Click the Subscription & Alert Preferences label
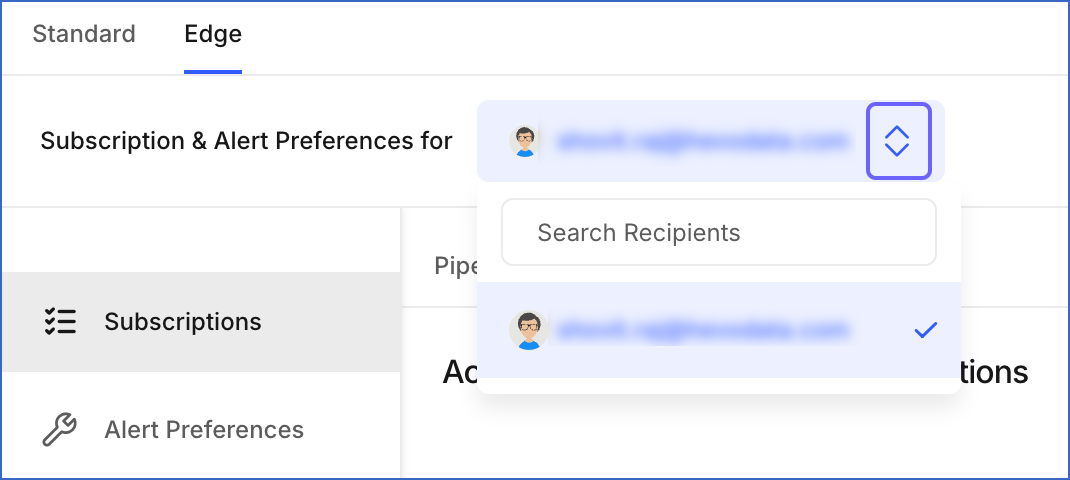The width and height of the screenshot is (1070, 480). click(246, 141)
